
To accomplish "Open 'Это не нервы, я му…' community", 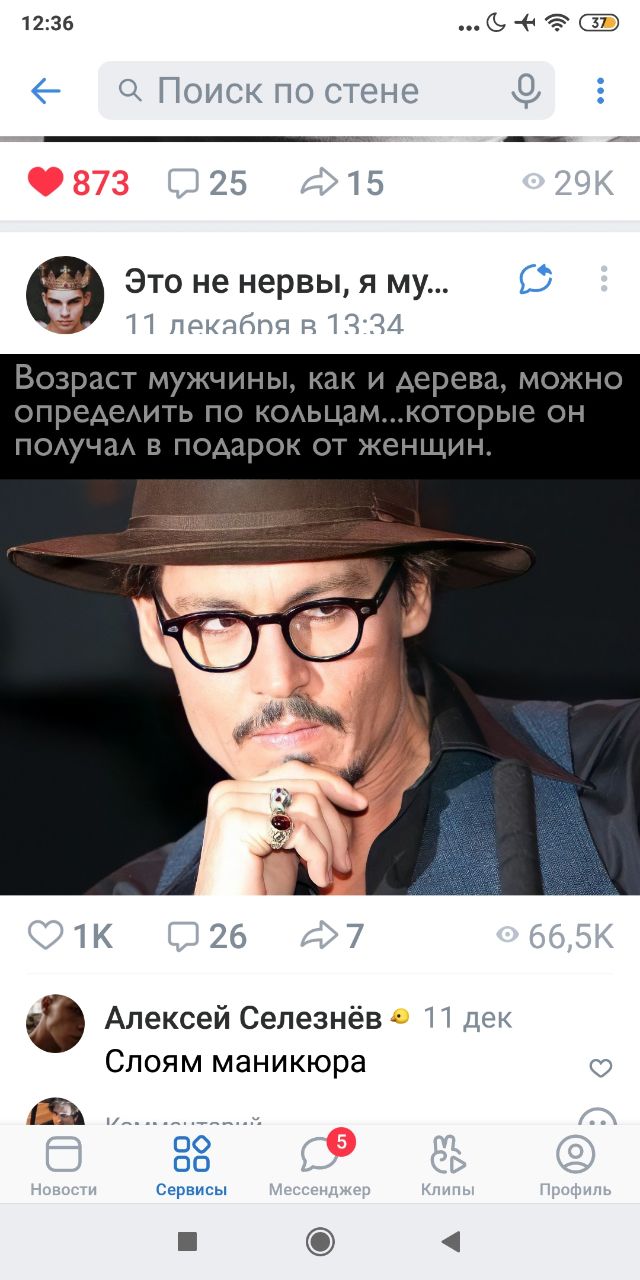I will [x=287, y=283].
